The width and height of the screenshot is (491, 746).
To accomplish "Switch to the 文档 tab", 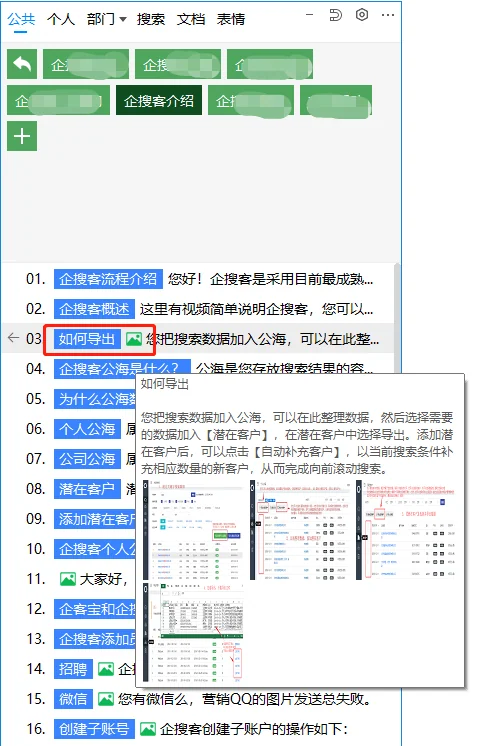I will click(191, 20).
